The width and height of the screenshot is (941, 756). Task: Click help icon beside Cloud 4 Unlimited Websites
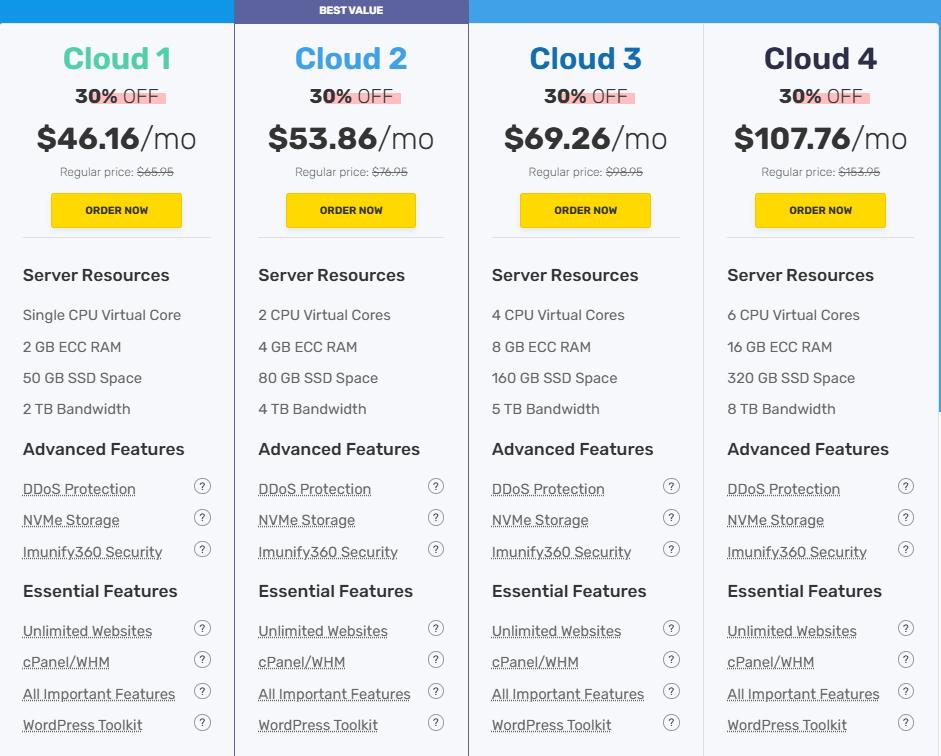pyautogui.click(x=905, y=629)
